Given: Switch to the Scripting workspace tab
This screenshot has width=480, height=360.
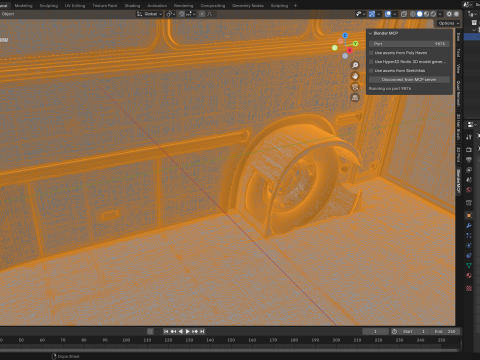Looking at the screenshot, I should click(279, 6).
